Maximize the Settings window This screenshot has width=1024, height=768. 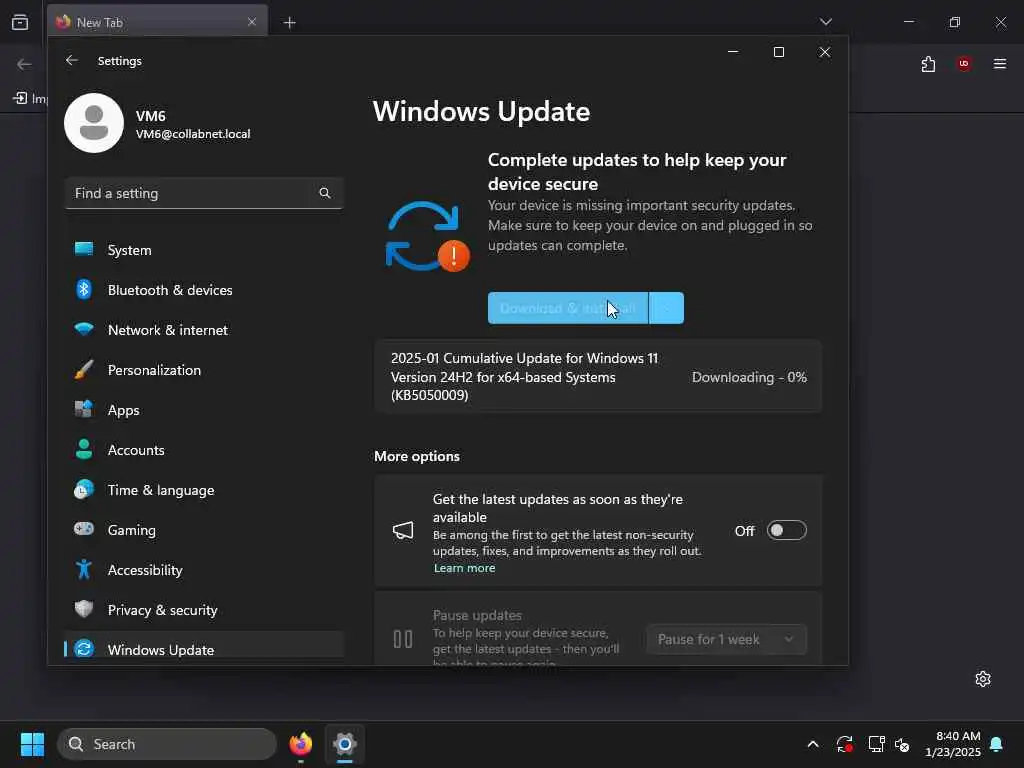click(778, 52)
